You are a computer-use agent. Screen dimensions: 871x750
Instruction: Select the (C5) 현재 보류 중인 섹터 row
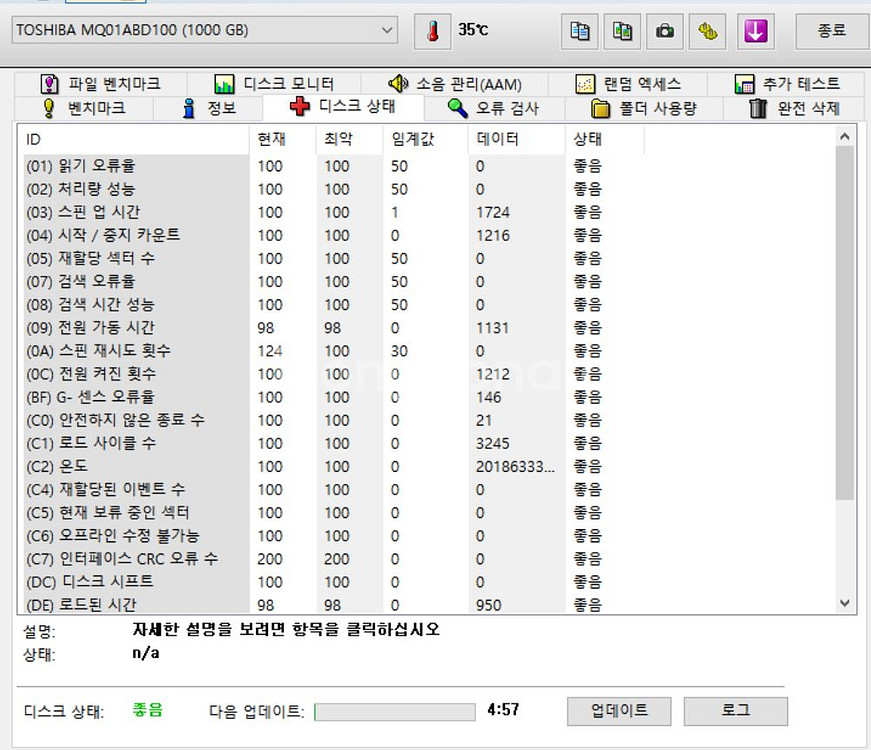coord(333,513)
